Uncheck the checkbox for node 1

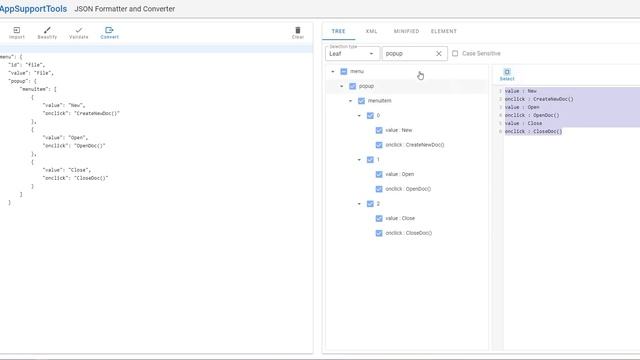click(x=370, y=160)
